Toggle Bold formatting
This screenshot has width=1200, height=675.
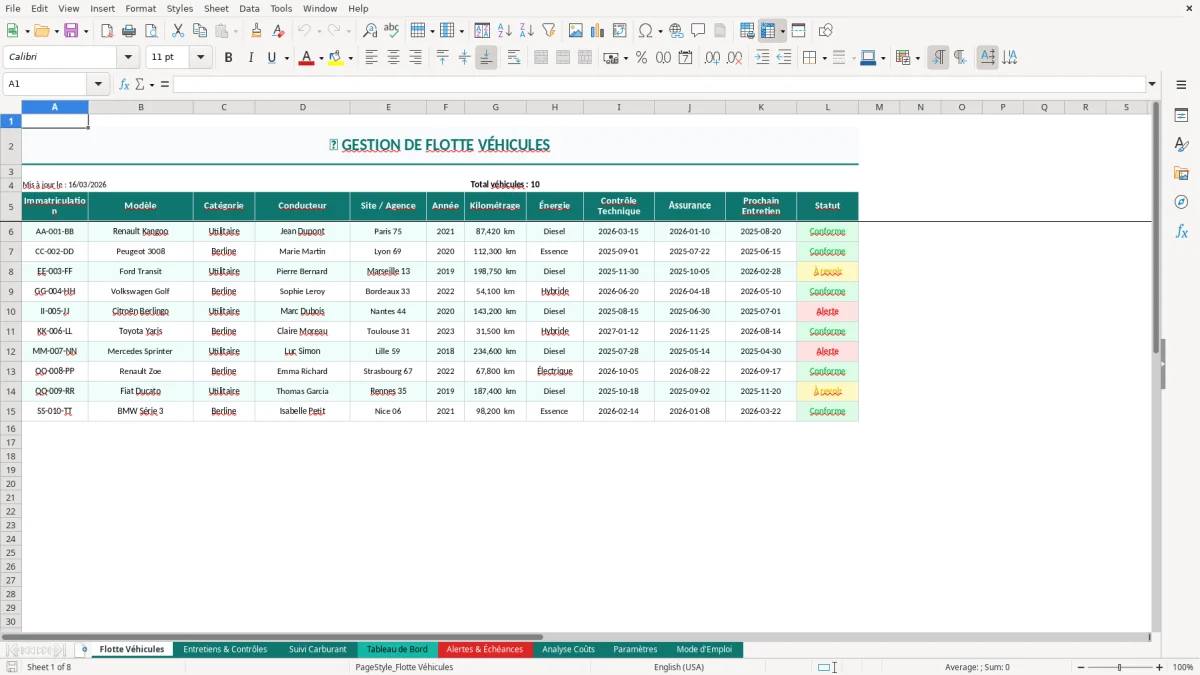[x=229, y=58]
